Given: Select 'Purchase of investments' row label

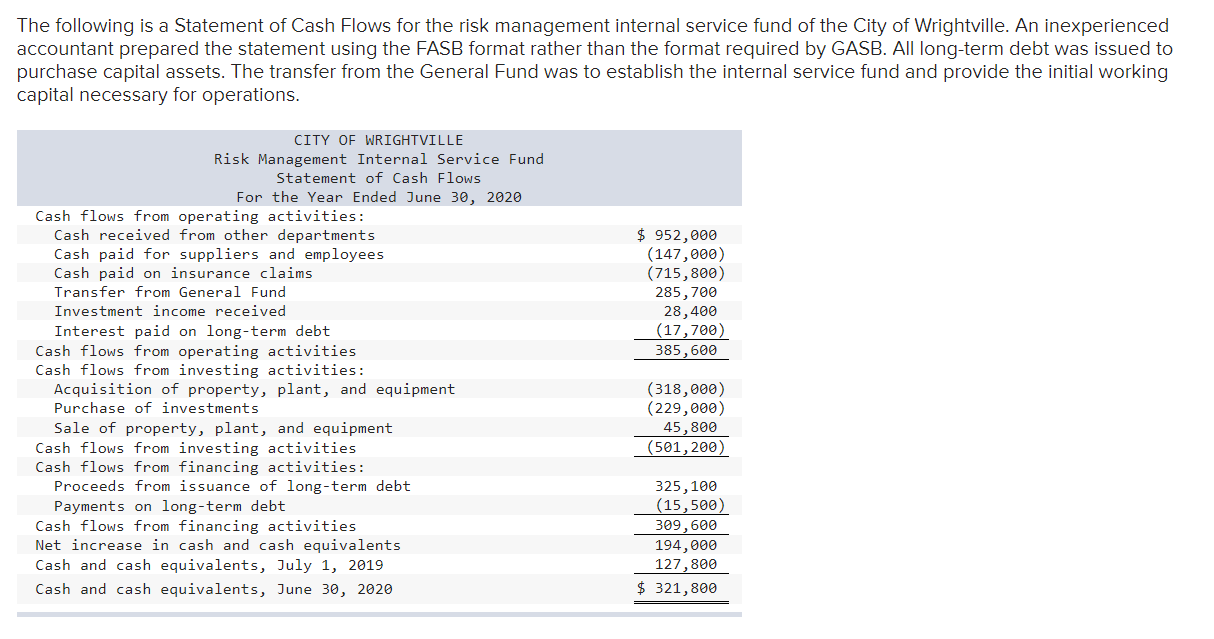Looking at the screenshot, I should coord(156,408).
